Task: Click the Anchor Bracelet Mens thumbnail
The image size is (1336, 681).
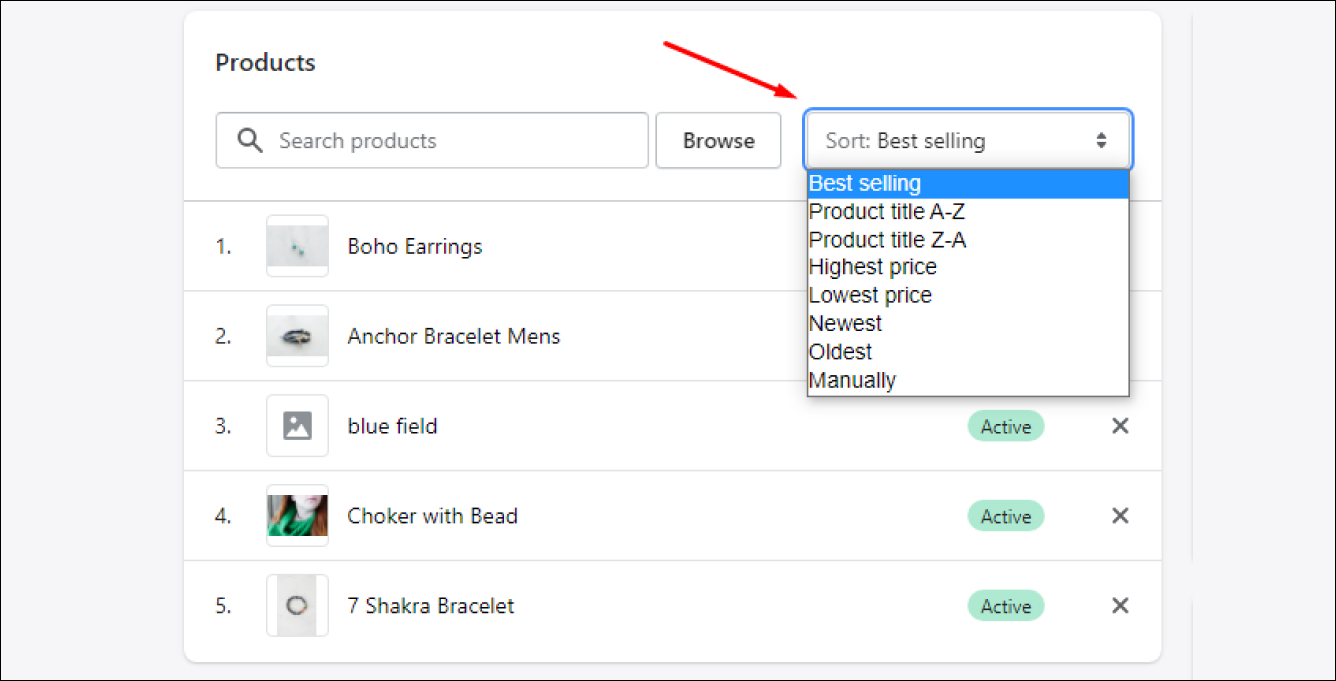Action: pyautogui.click(x=297, y=336)
